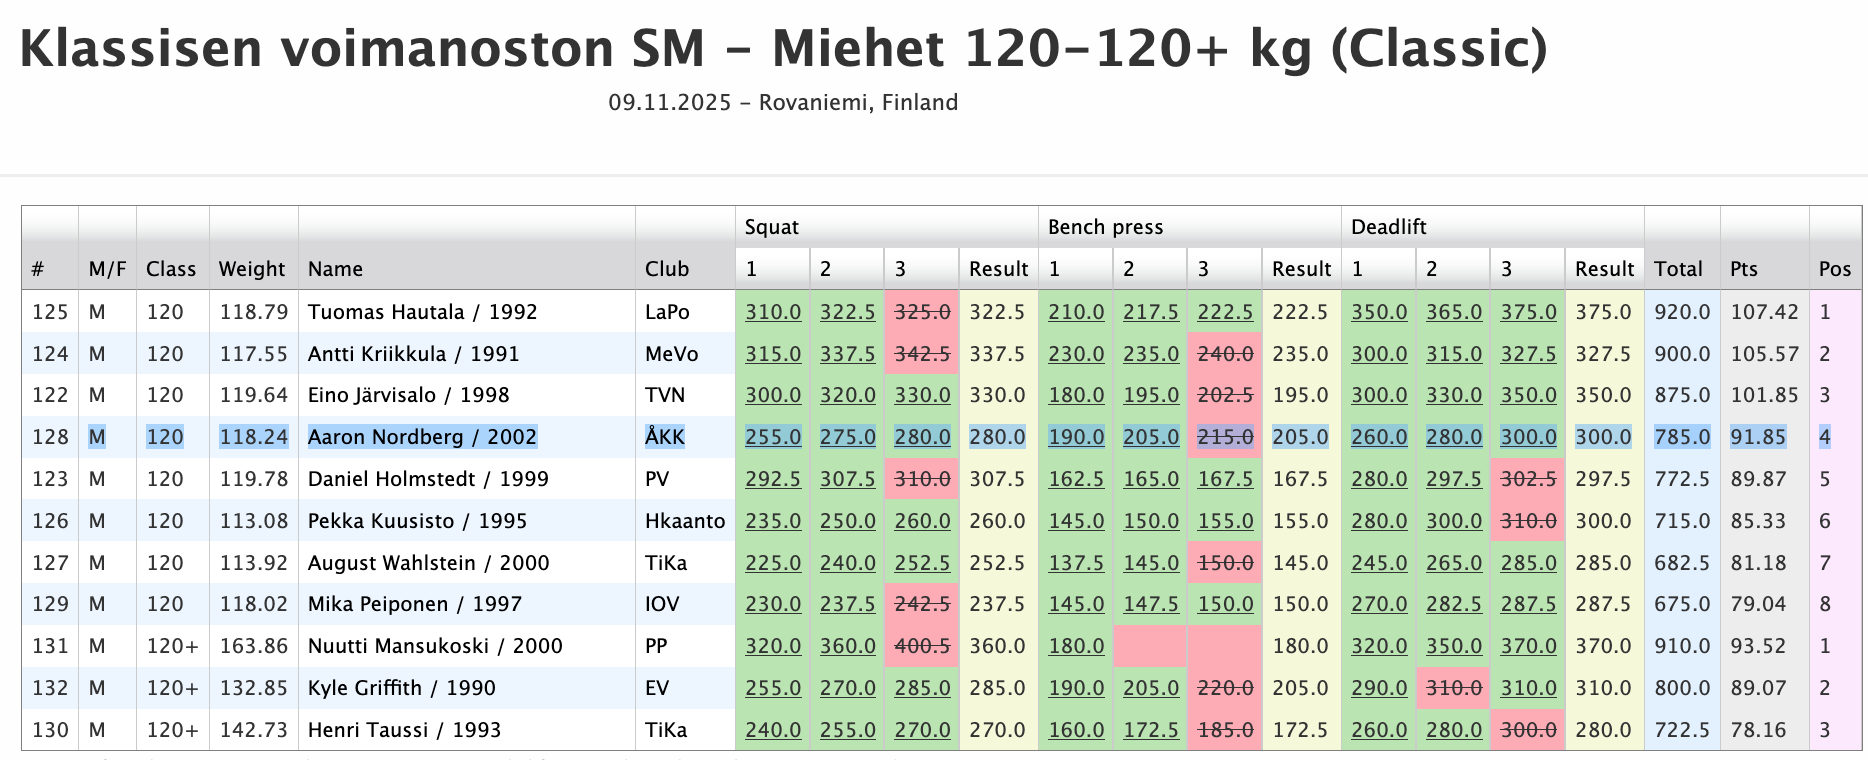Click the Bench press group header
This screenshot has height=760, width=1868.
pos(1105,227)
